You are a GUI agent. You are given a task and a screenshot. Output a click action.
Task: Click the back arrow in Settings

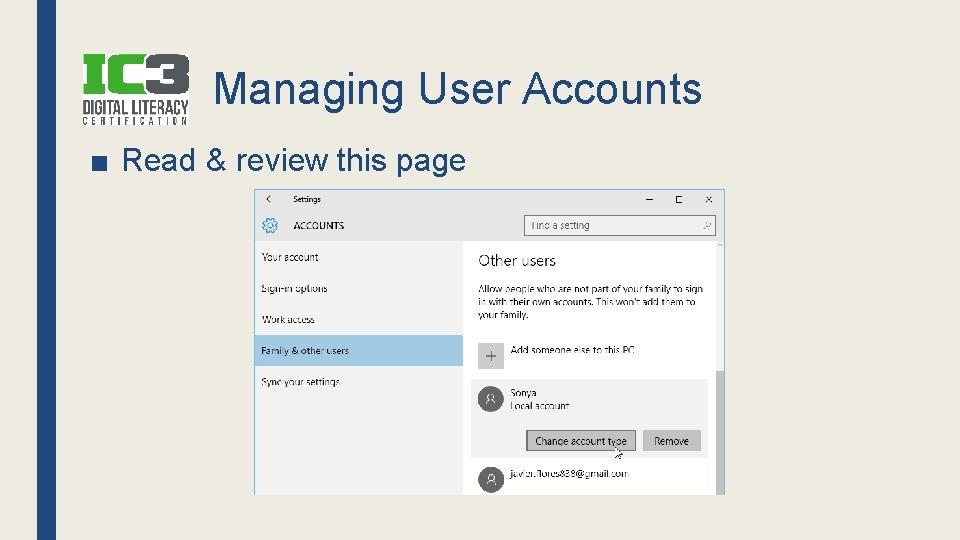point(268,199)
